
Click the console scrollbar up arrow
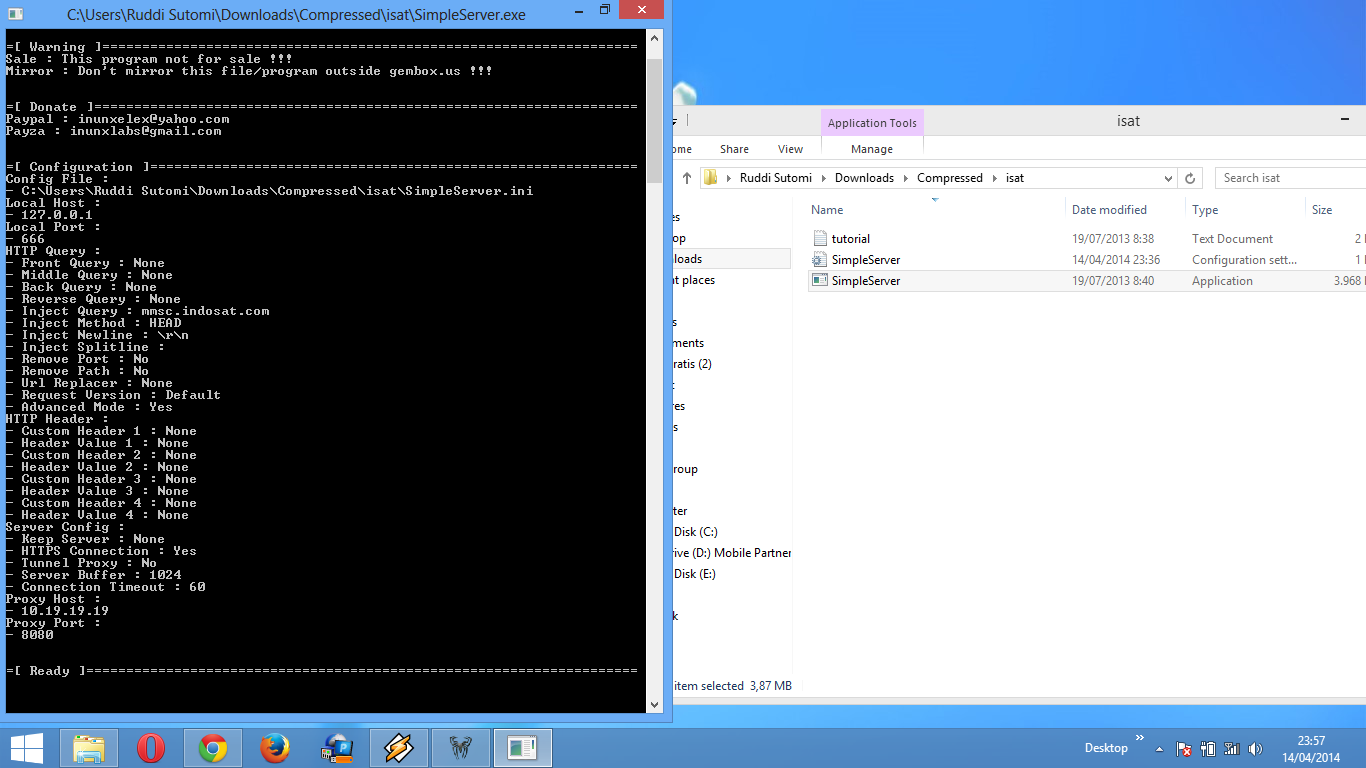click(655, 39)
